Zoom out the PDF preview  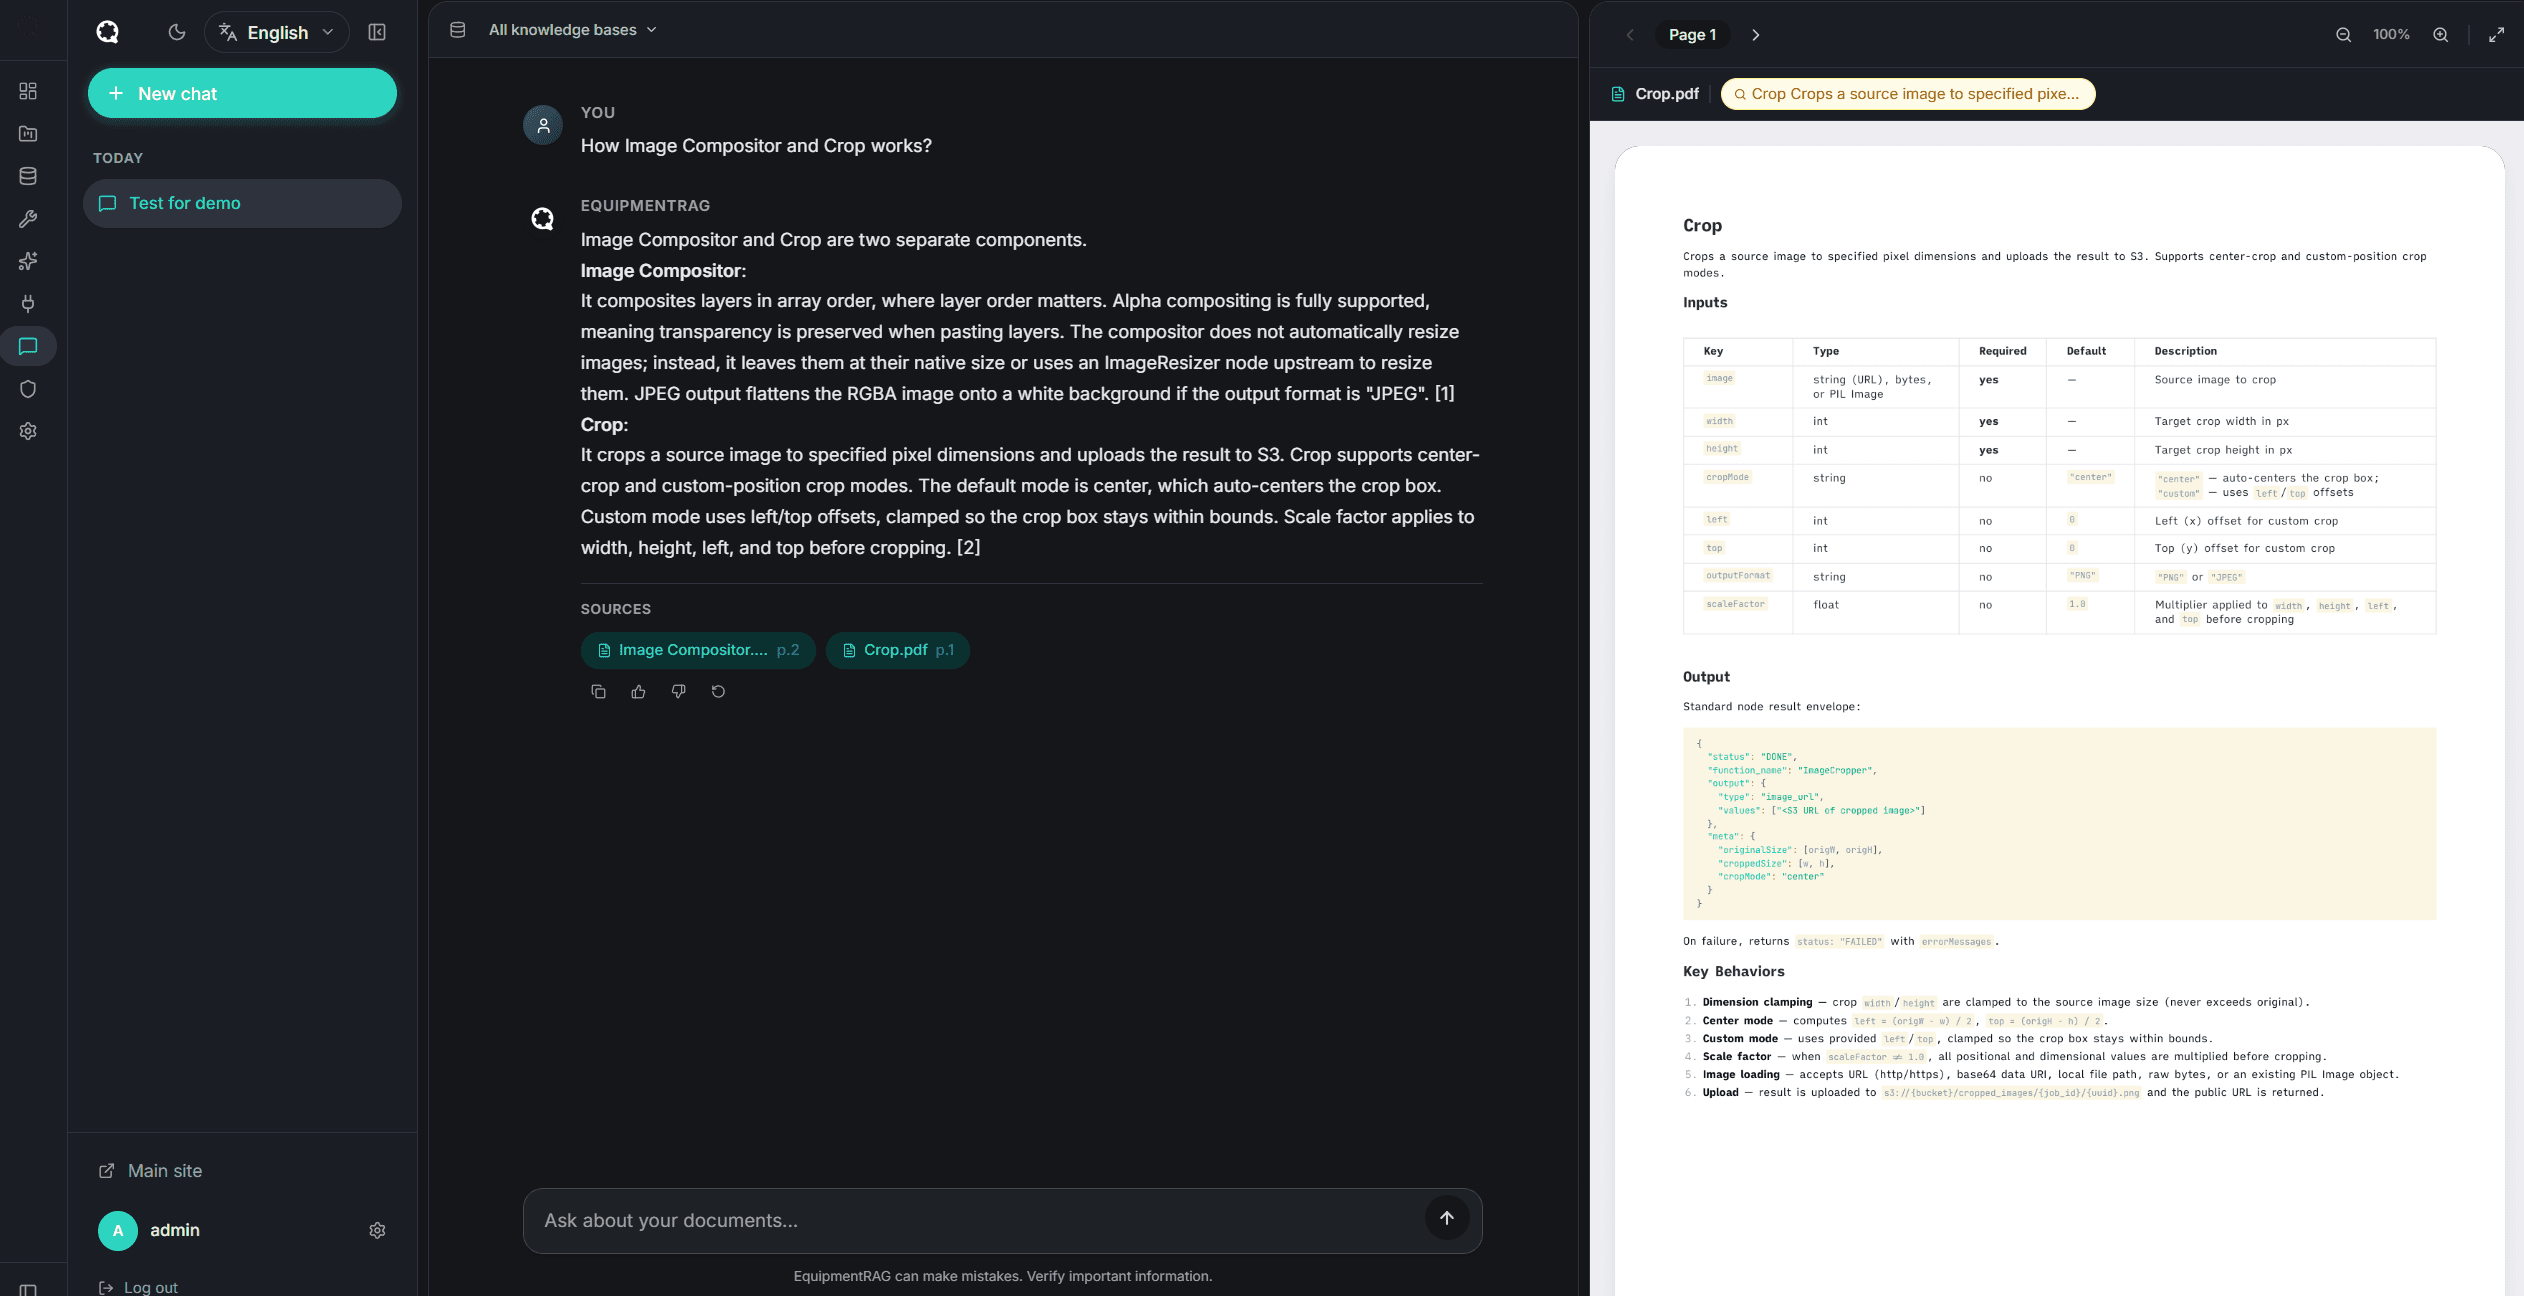click(x=2342, y=34)
